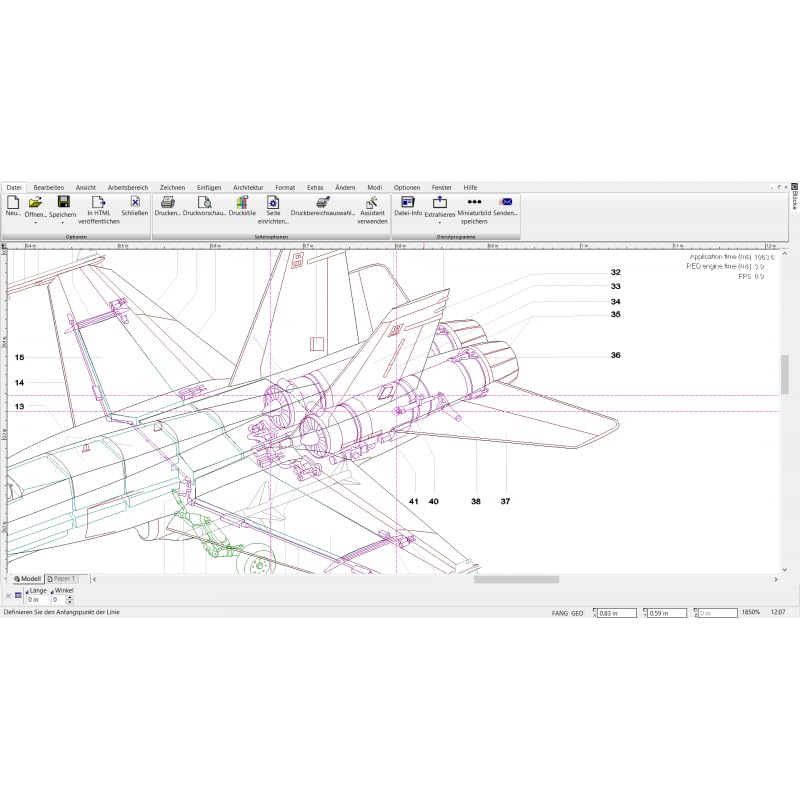Open the Ändern menu
Screen dimensions: 800x800
345,187
